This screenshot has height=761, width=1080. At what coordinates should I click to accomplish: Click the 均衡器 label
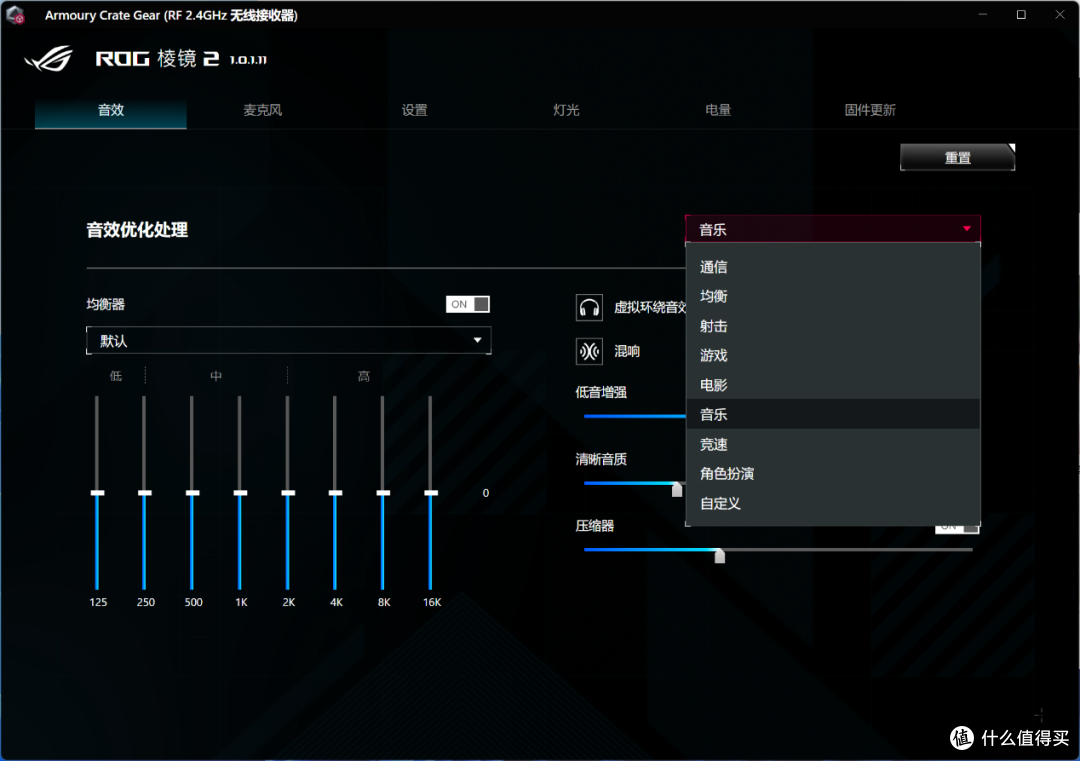105,304
